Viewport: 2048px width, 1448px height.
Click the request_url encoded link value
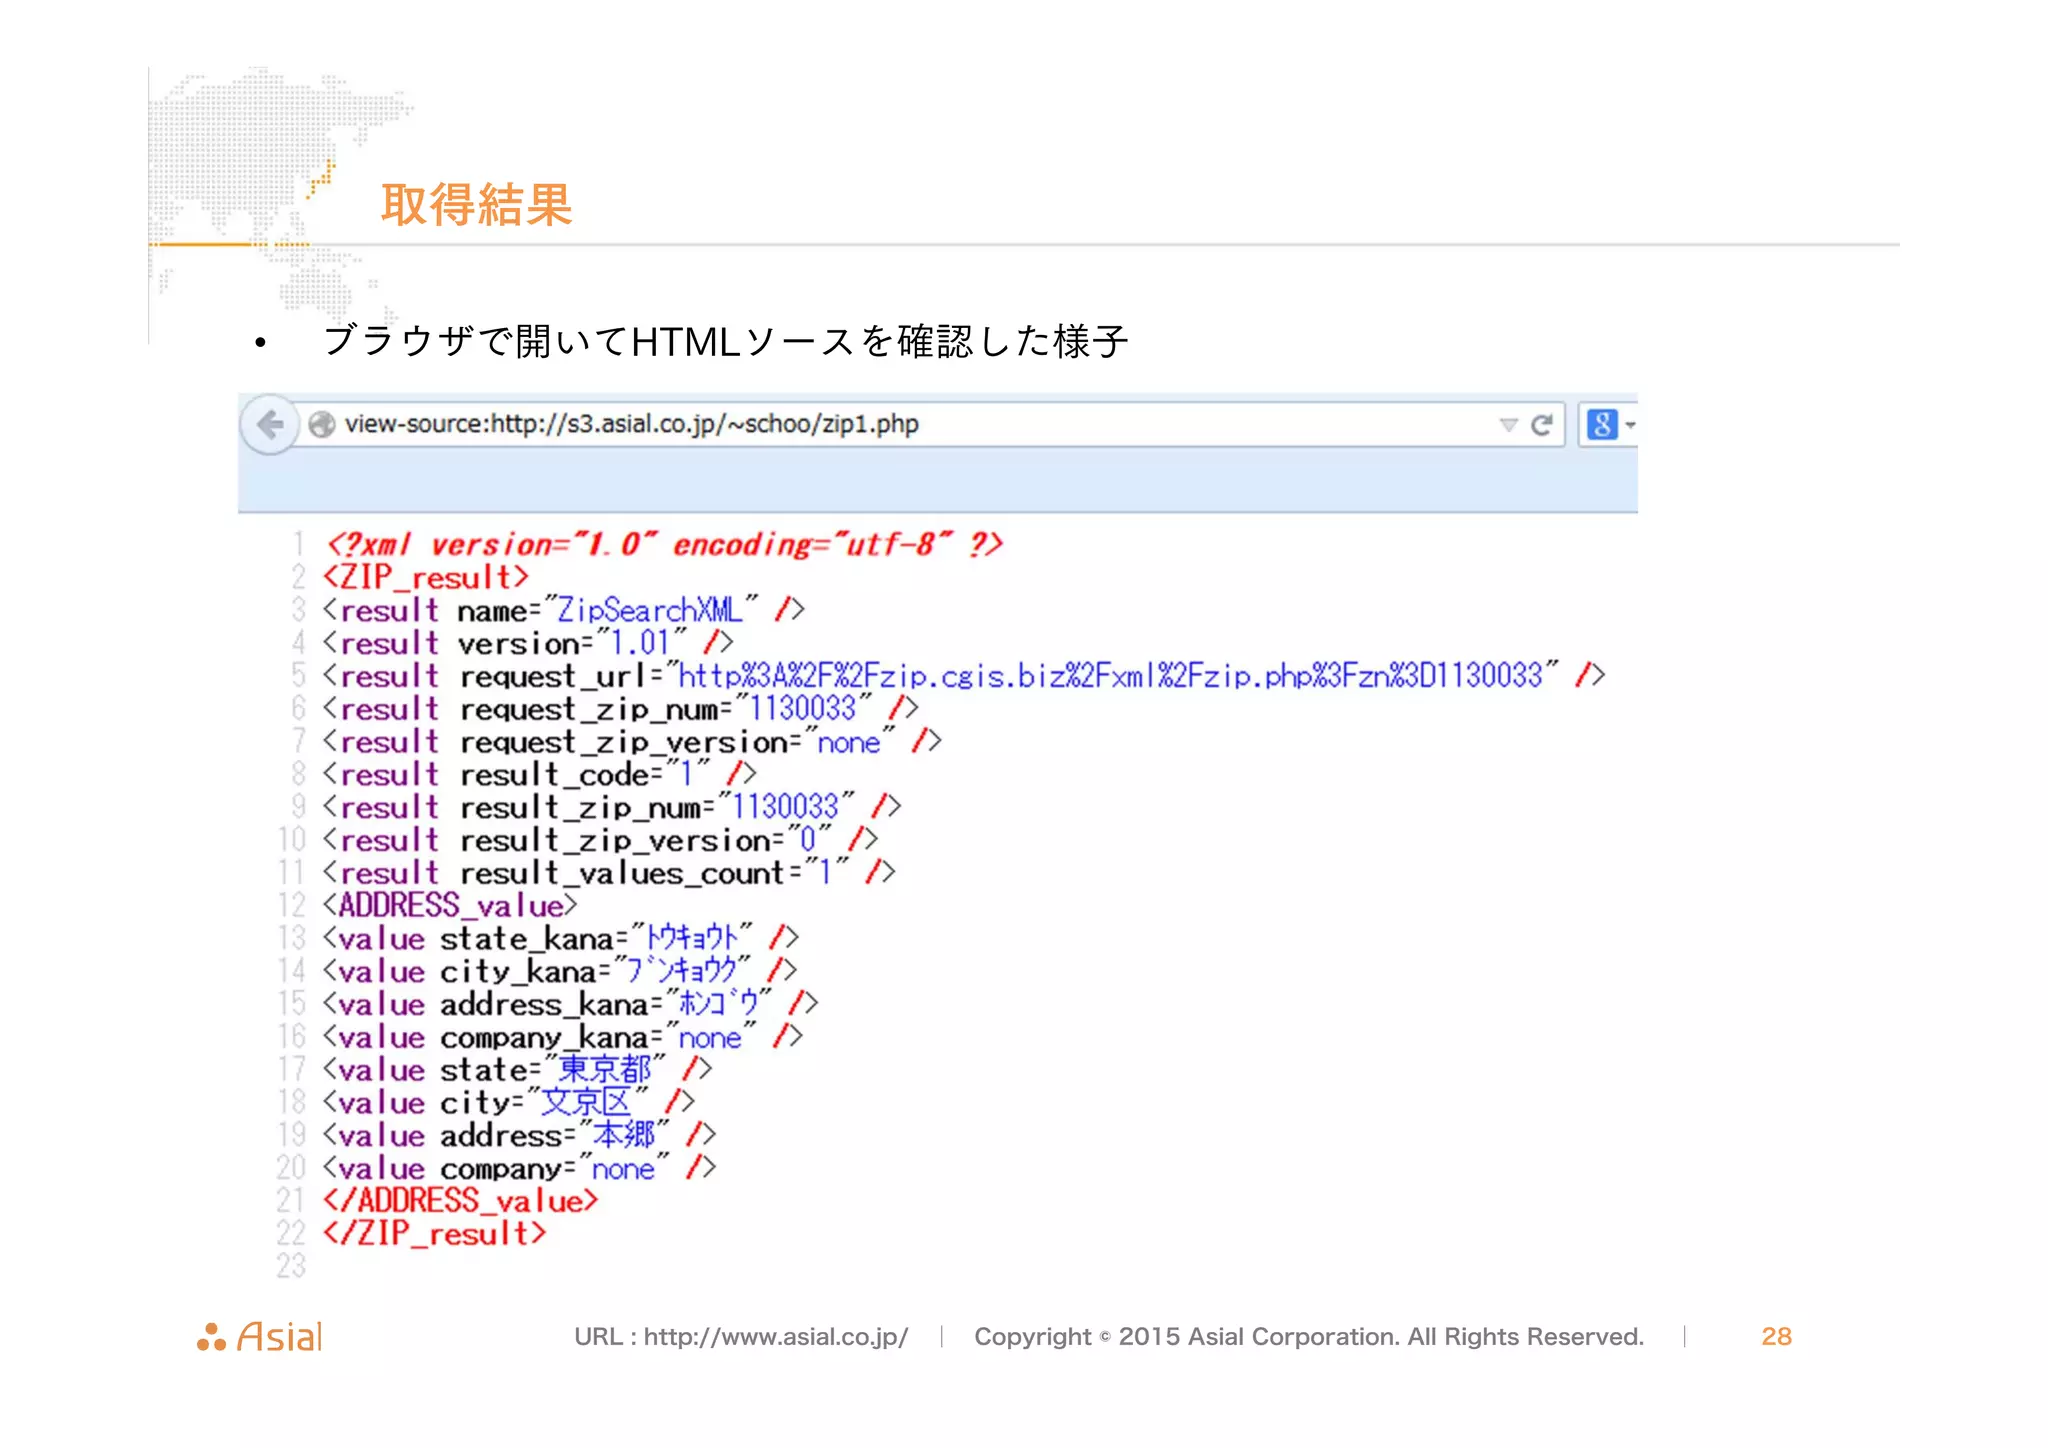point(1111,676)
